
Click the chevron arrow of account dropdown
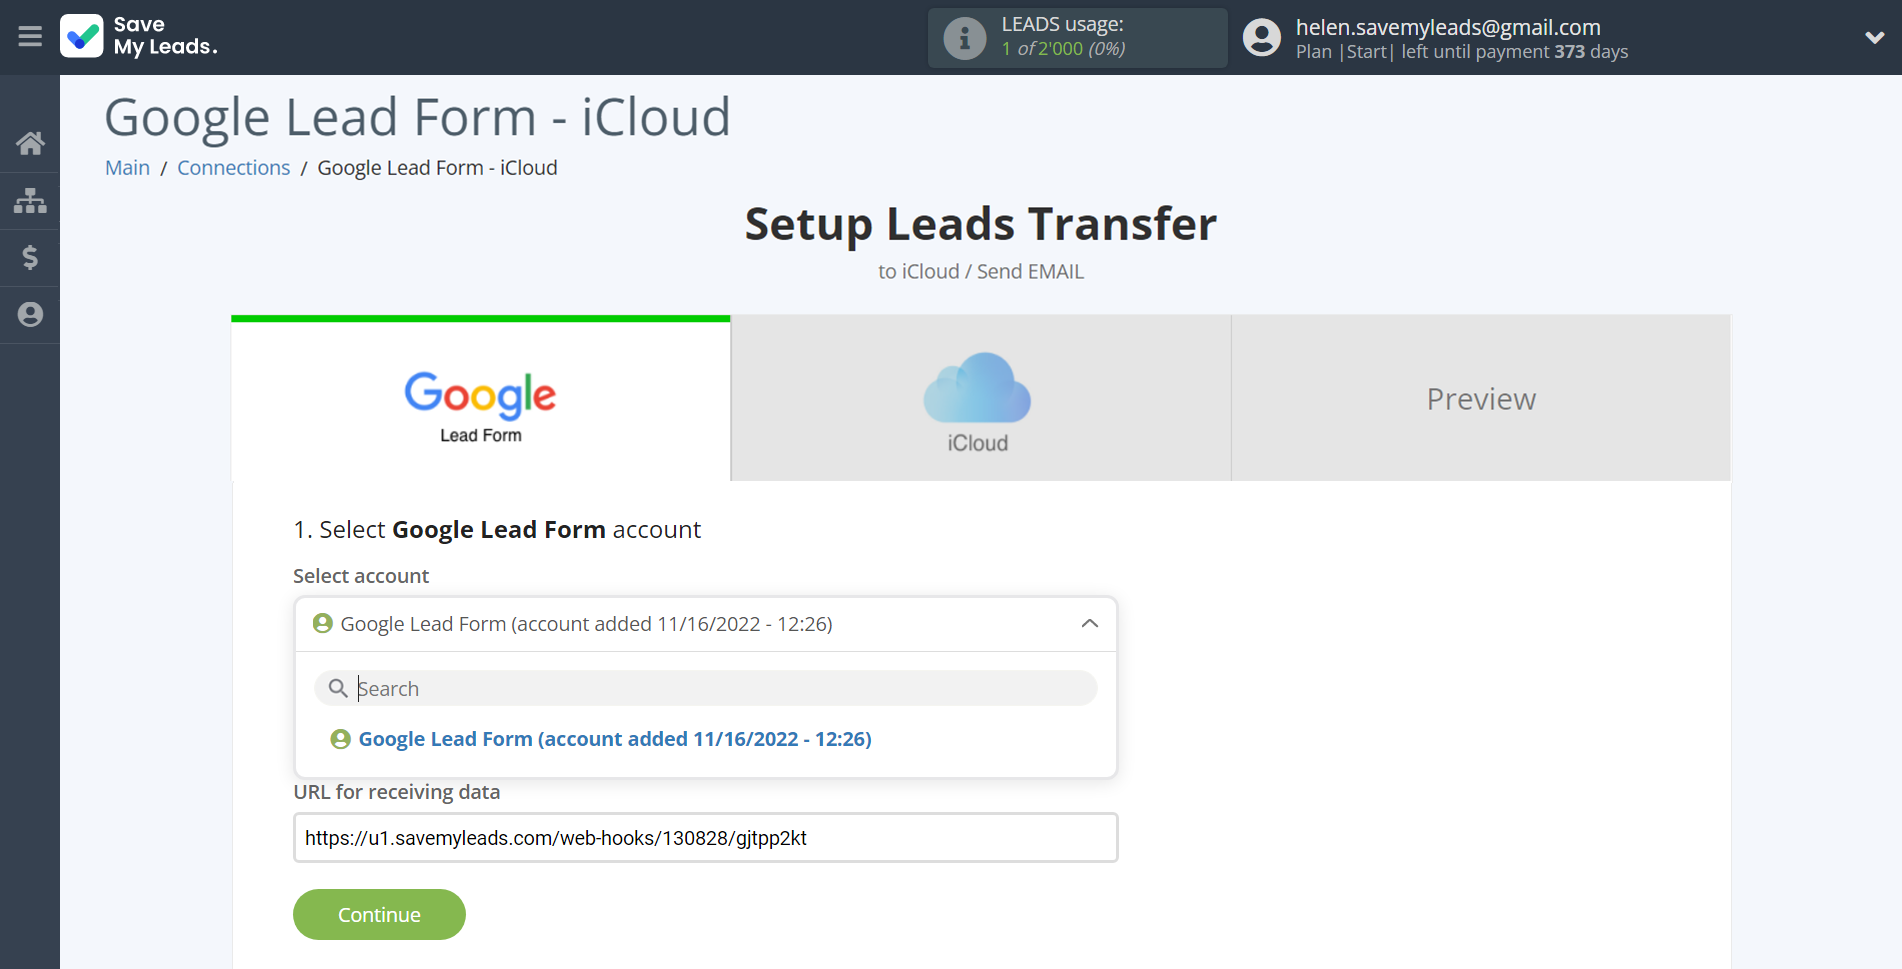1090,624
